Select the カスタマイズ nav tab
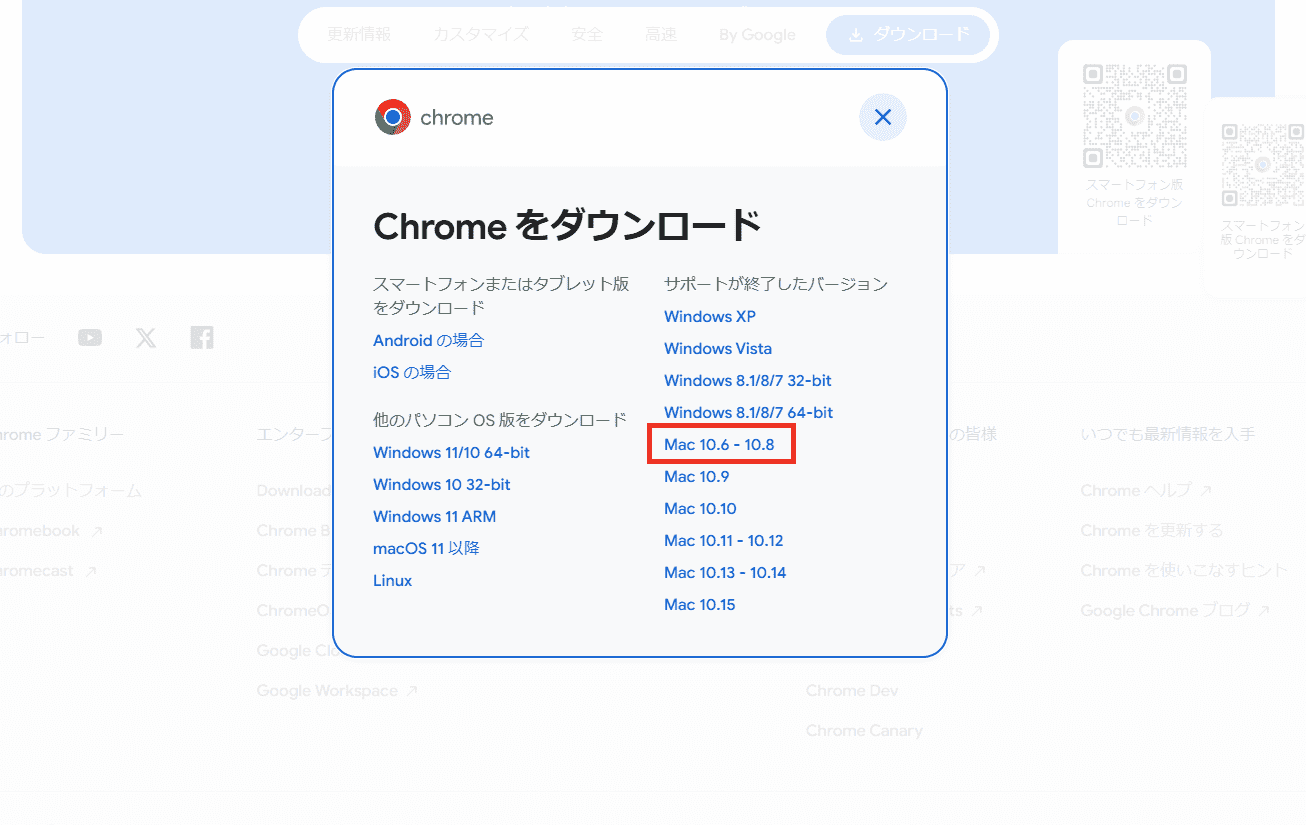Screen dimensions: 1306x825 click(481, 35)
